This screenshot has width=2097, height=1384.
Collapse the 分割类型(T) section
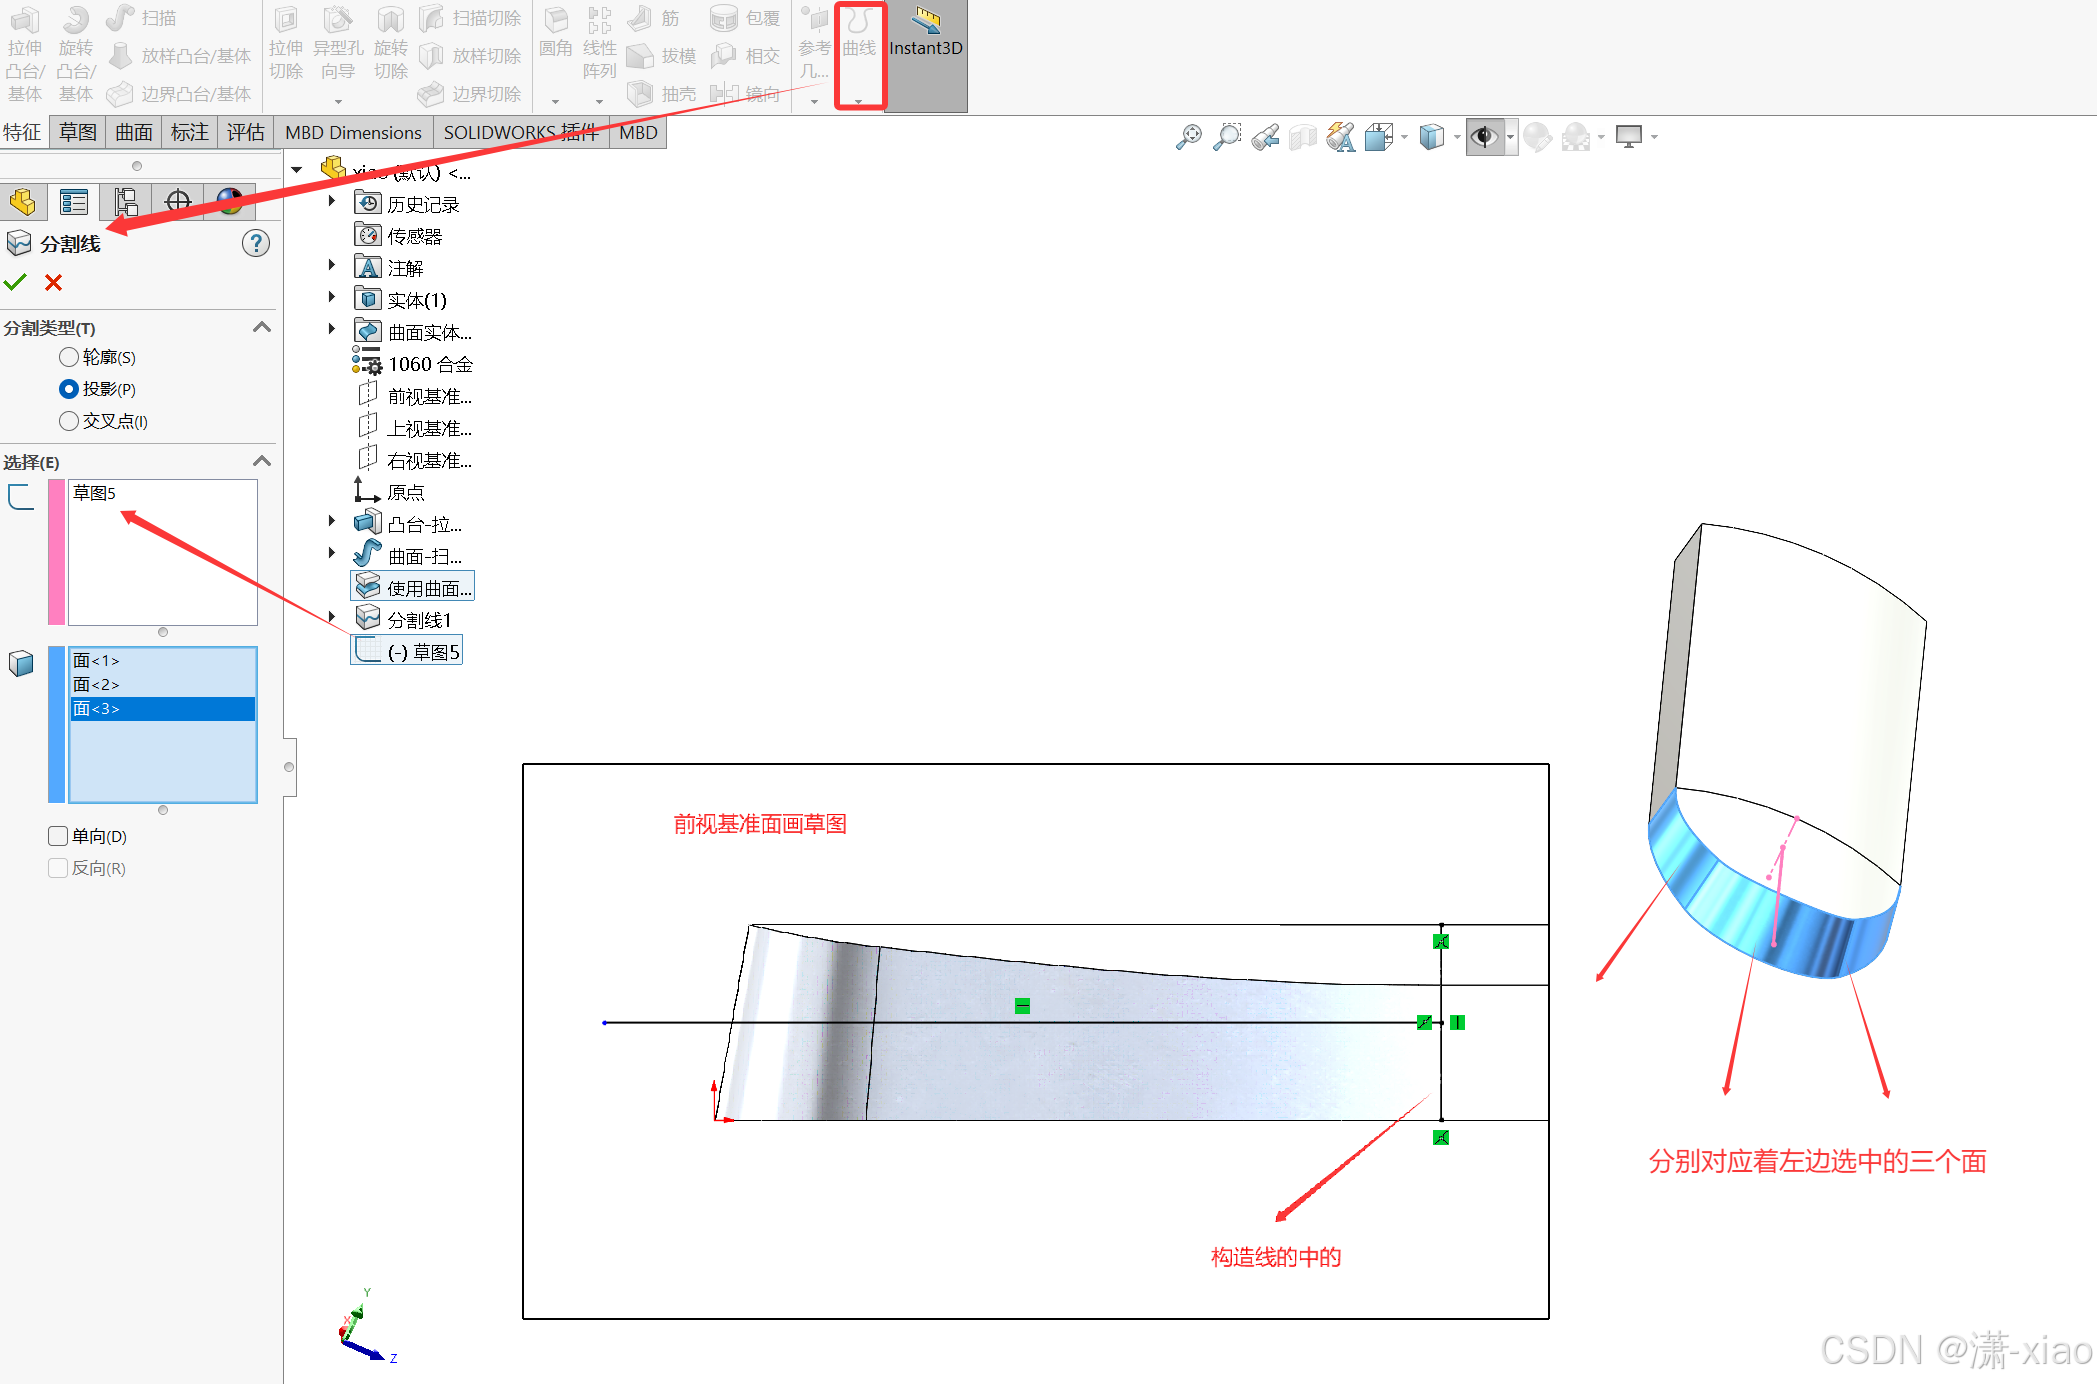click(x=262, y=328)
